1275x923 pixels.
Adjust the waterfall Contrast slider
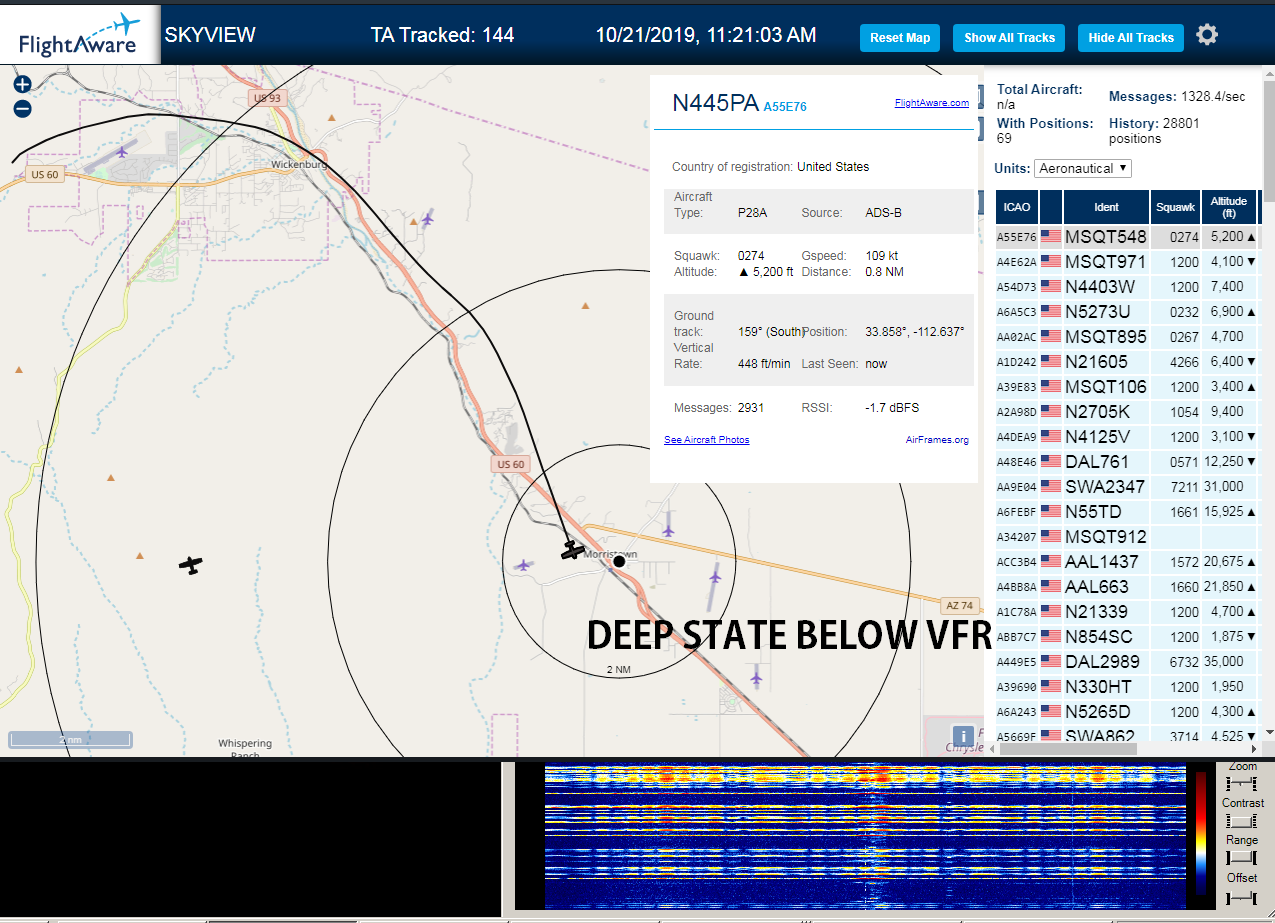click(1241, 820)
